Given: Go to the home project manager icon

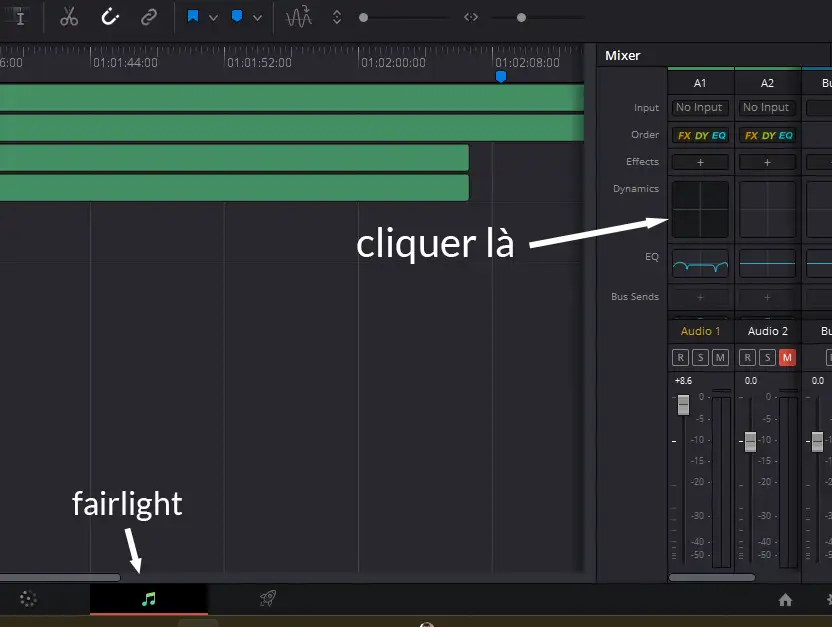Looking at the screenshot, I should click(x=785, y=600).
